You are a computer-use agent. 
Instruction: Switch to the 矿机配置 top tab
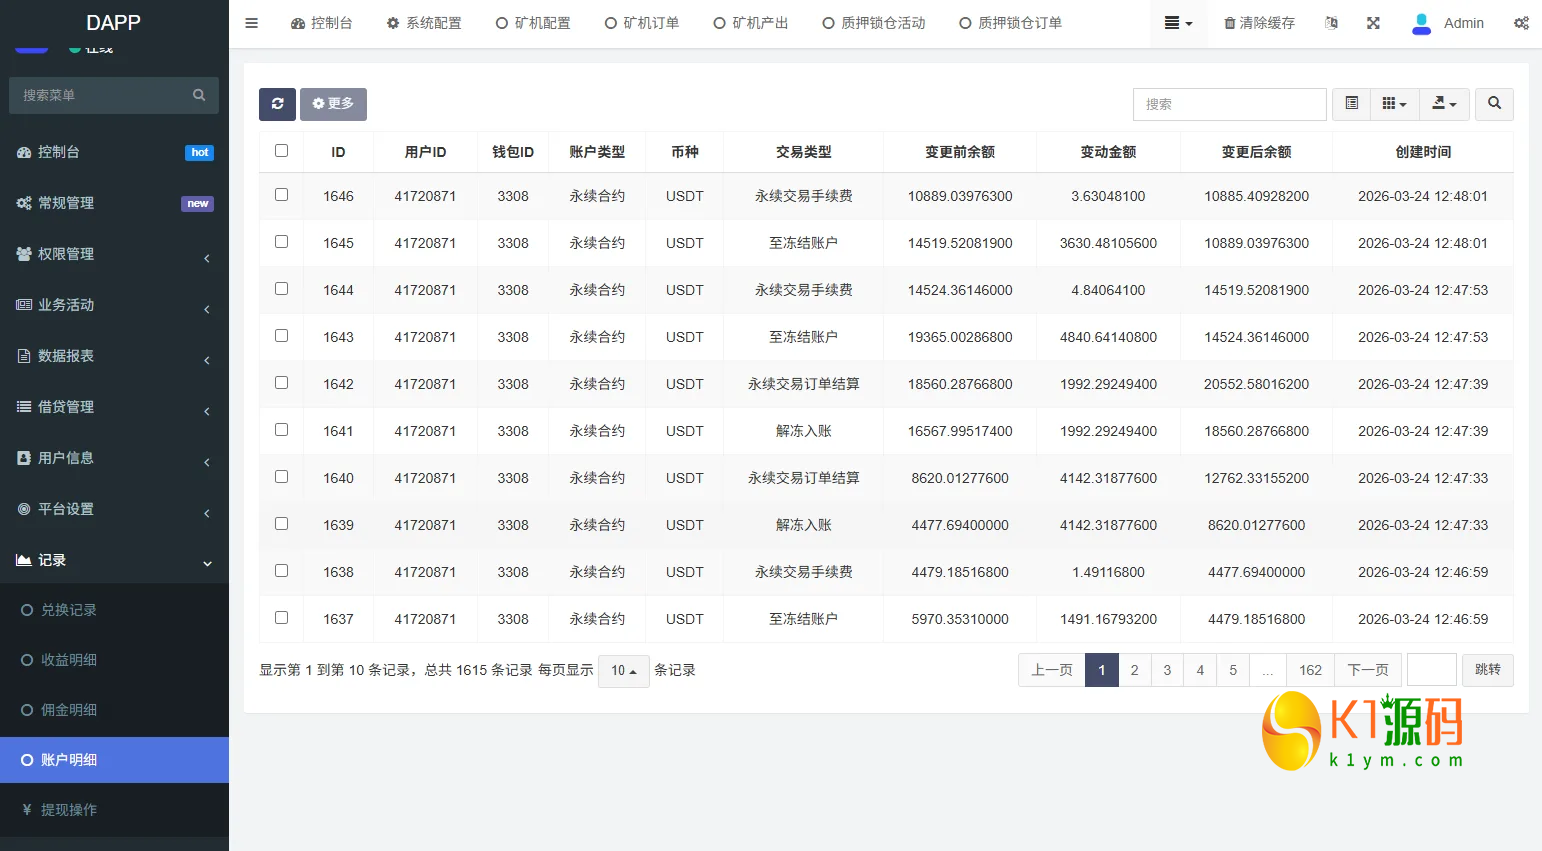(x=533, y=23)
